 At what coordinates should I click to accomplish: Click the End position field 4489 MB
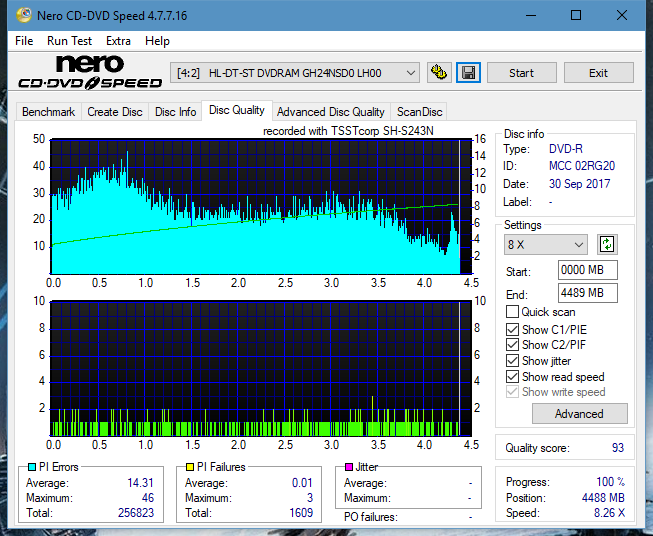(x=587, y=293)
